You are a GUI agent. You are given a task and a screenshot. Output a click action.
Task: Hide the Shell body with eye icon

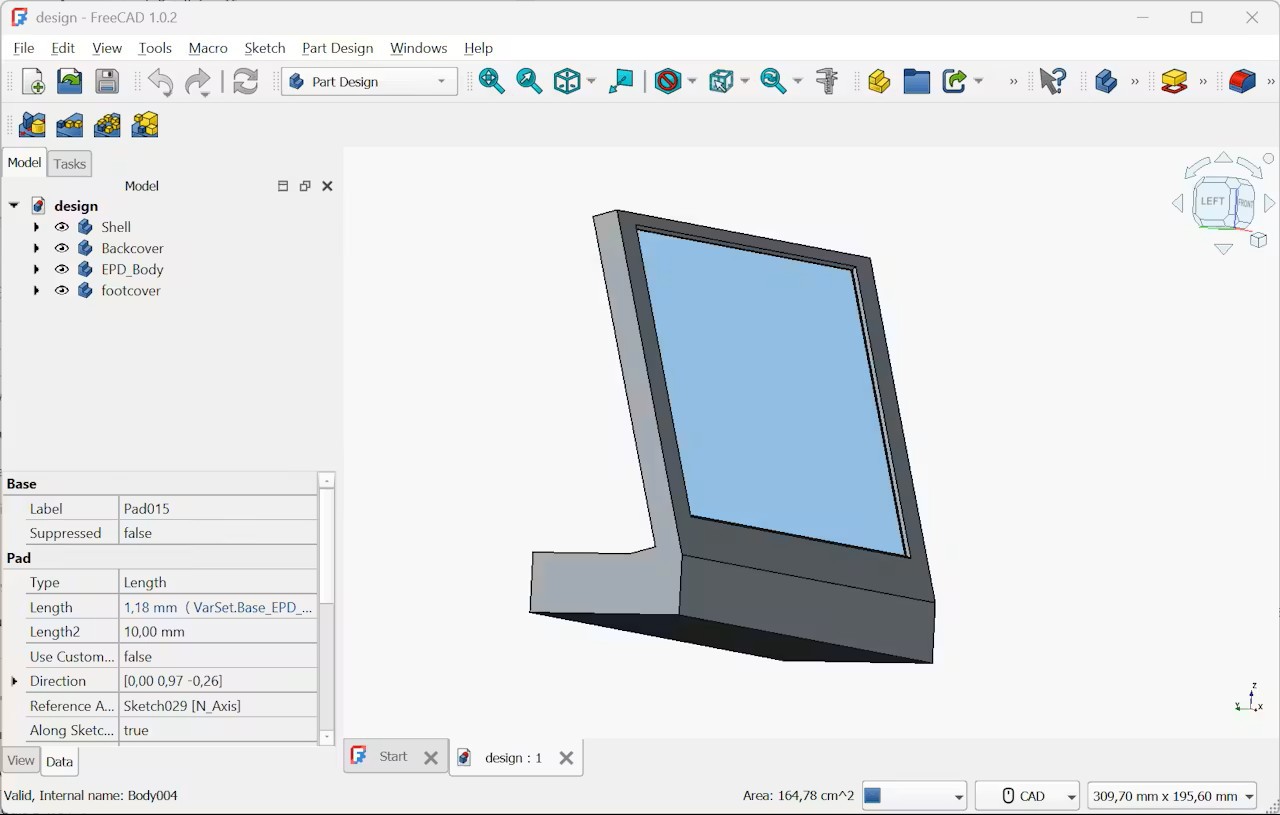point(62,227)
